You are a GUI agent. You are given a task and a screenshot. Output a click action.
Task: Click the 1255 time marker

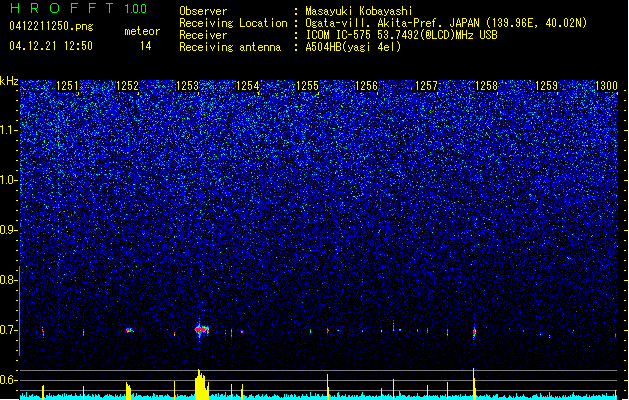pos(307,86)
